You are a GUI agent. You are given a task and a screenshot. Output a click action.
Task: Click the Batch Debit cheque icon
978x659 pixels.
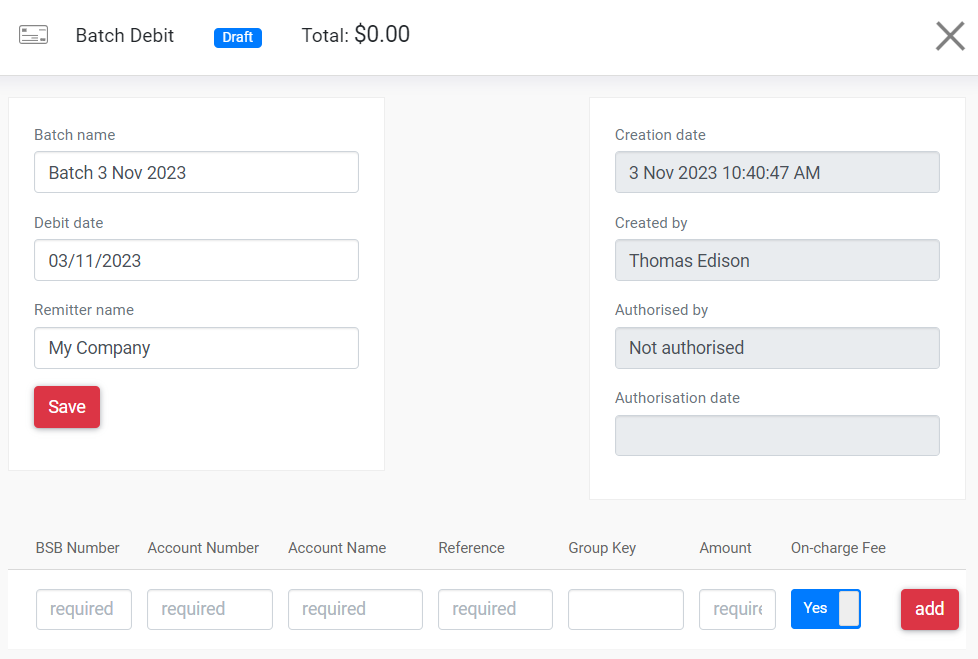click(33, 35)
